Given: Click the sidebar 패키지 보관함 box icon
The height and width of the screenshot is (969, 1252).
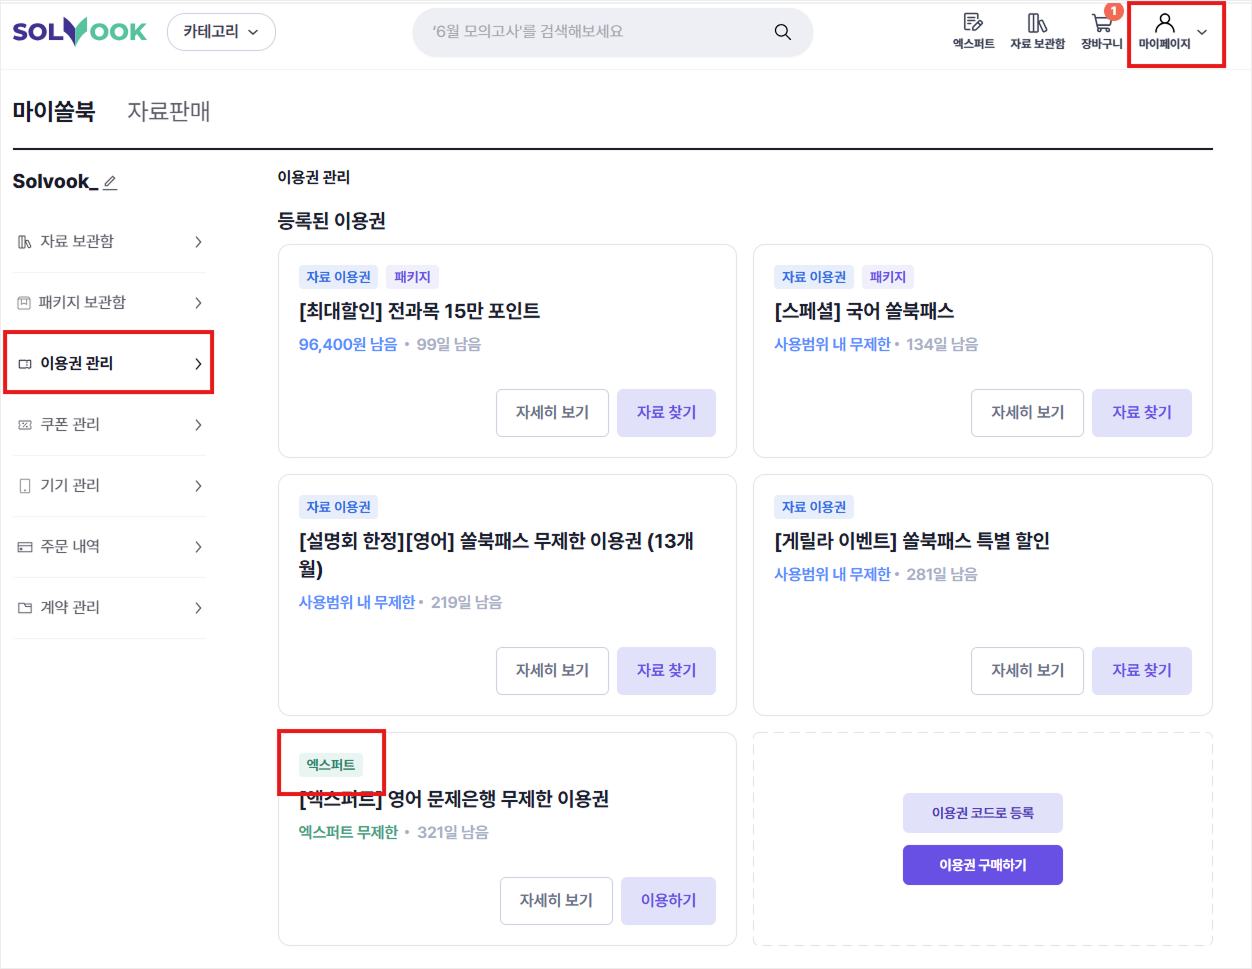Looking at the screenshot, I should point(25,303).
